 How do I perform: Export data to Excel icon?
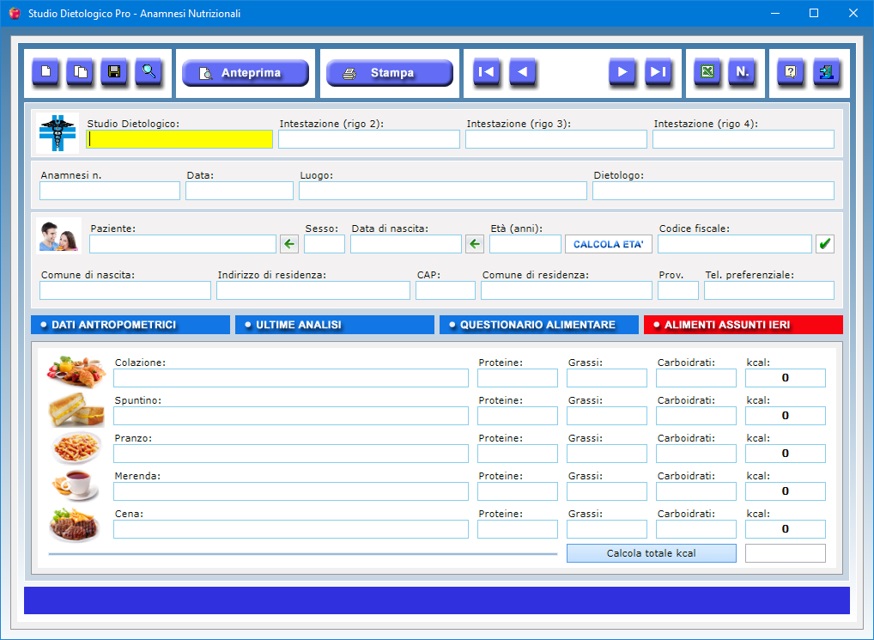pos(707,72)
